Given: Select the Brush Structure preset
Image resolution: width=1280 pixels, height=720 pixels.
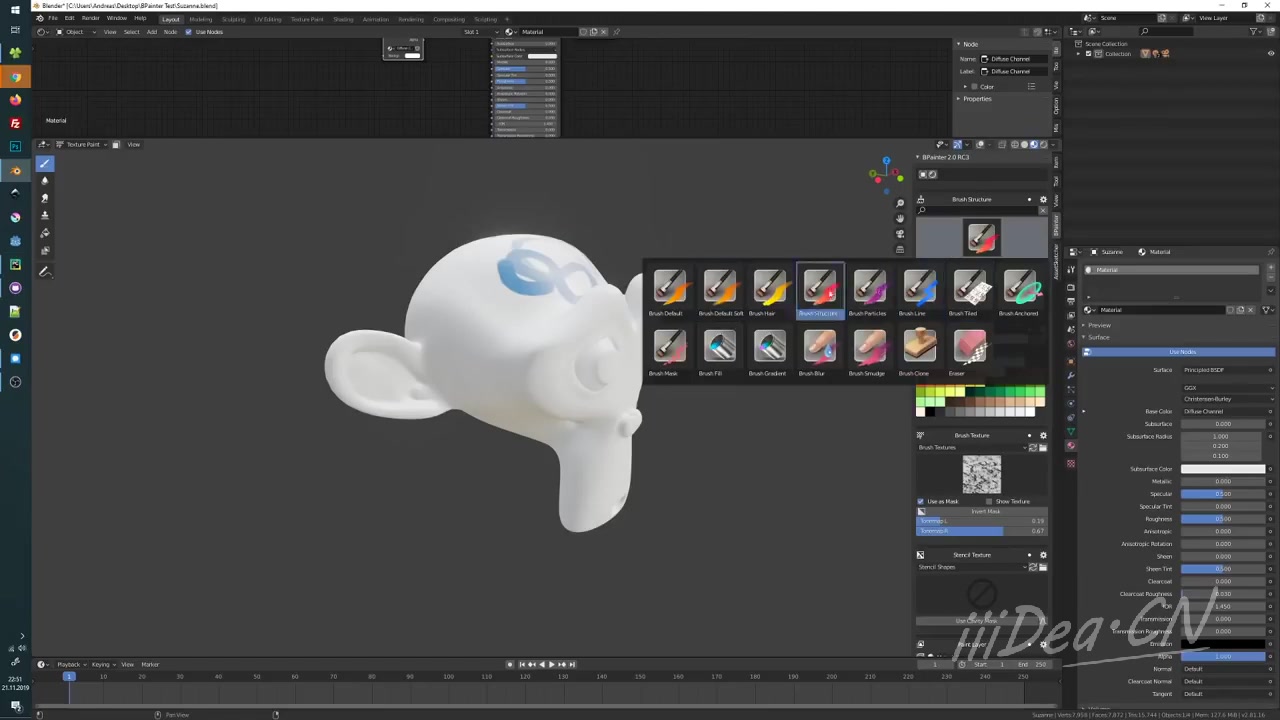Looking at the screenshot, I should click(819, 293).
